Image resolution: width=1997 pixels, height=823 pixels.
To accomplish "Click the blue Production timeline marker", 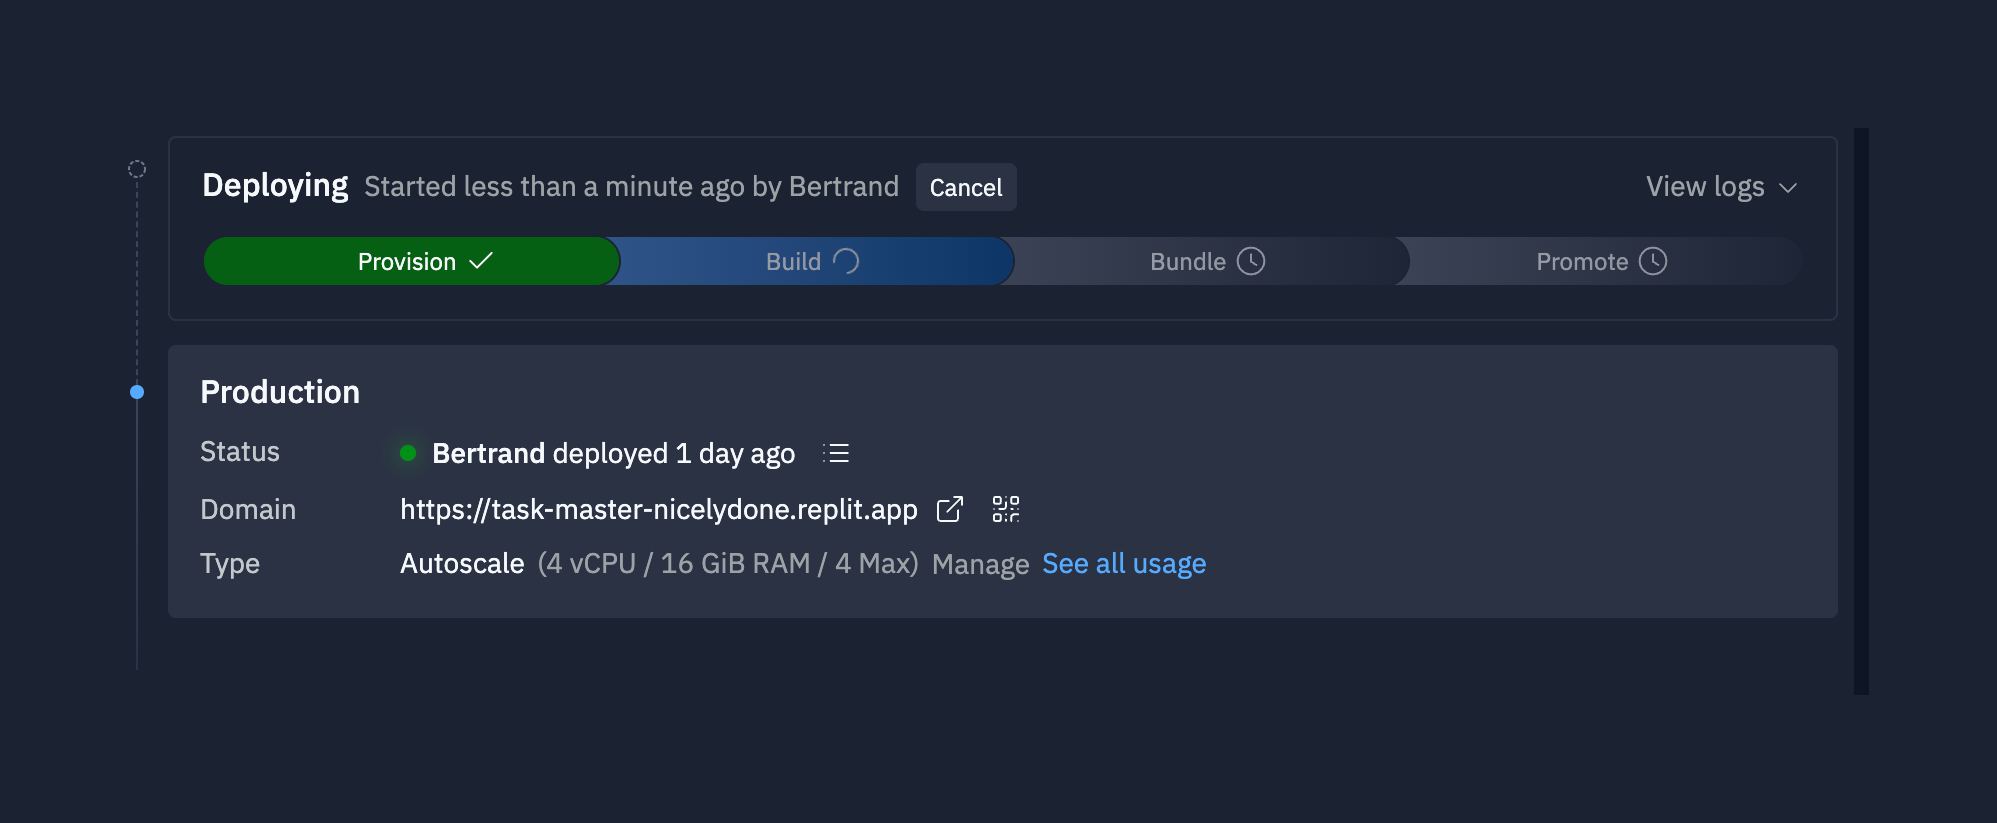I will (x=137, y=392).
